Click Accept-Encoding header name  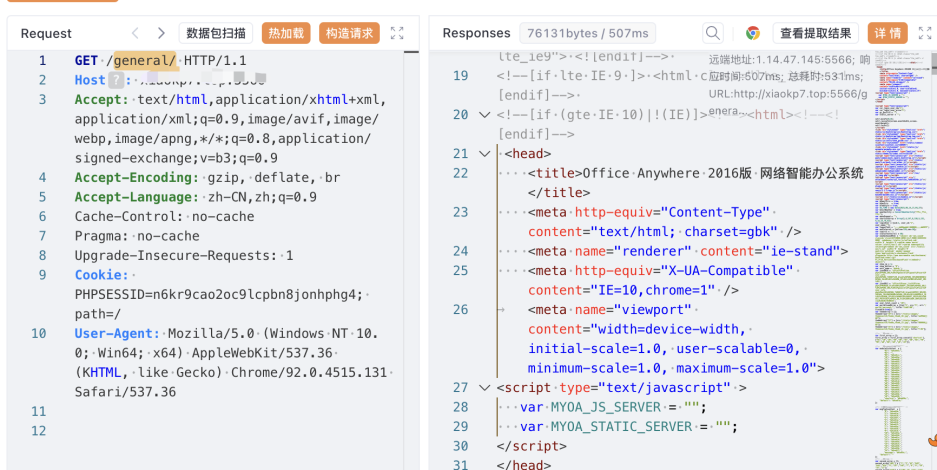click(137, 177)
